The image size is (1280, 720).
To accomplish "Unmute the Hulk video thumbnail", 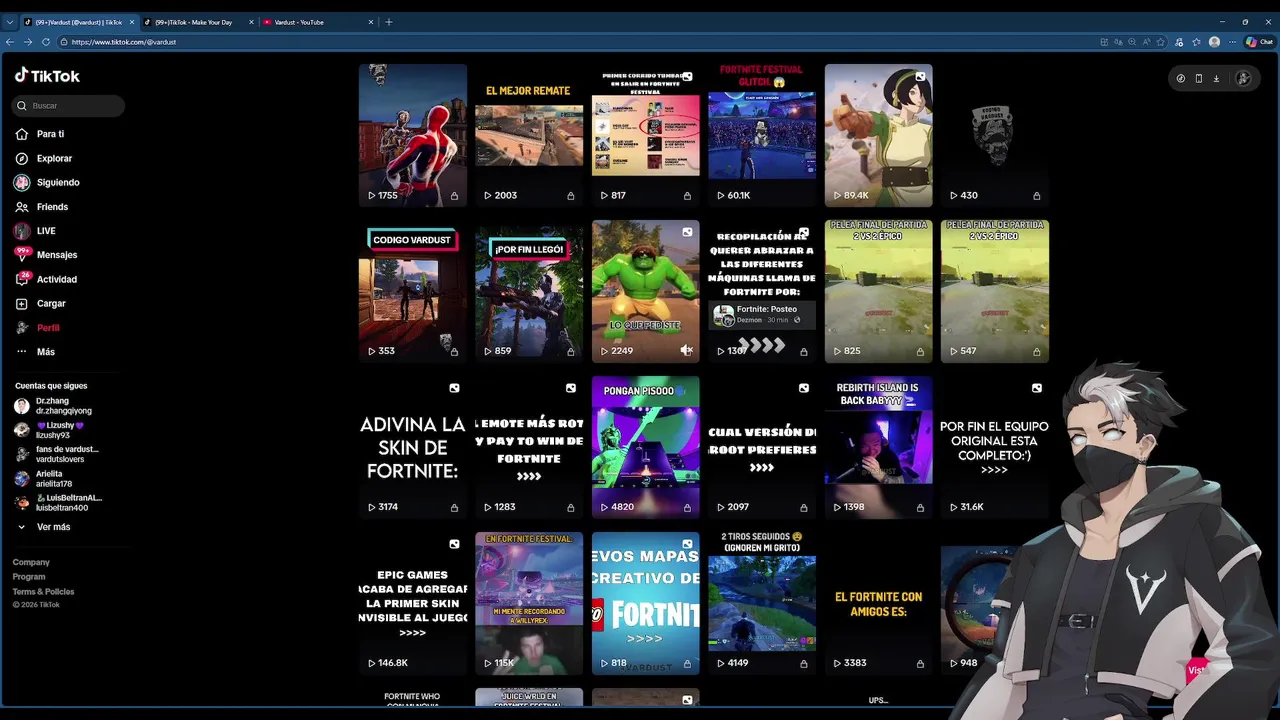I will click(686, 350).
